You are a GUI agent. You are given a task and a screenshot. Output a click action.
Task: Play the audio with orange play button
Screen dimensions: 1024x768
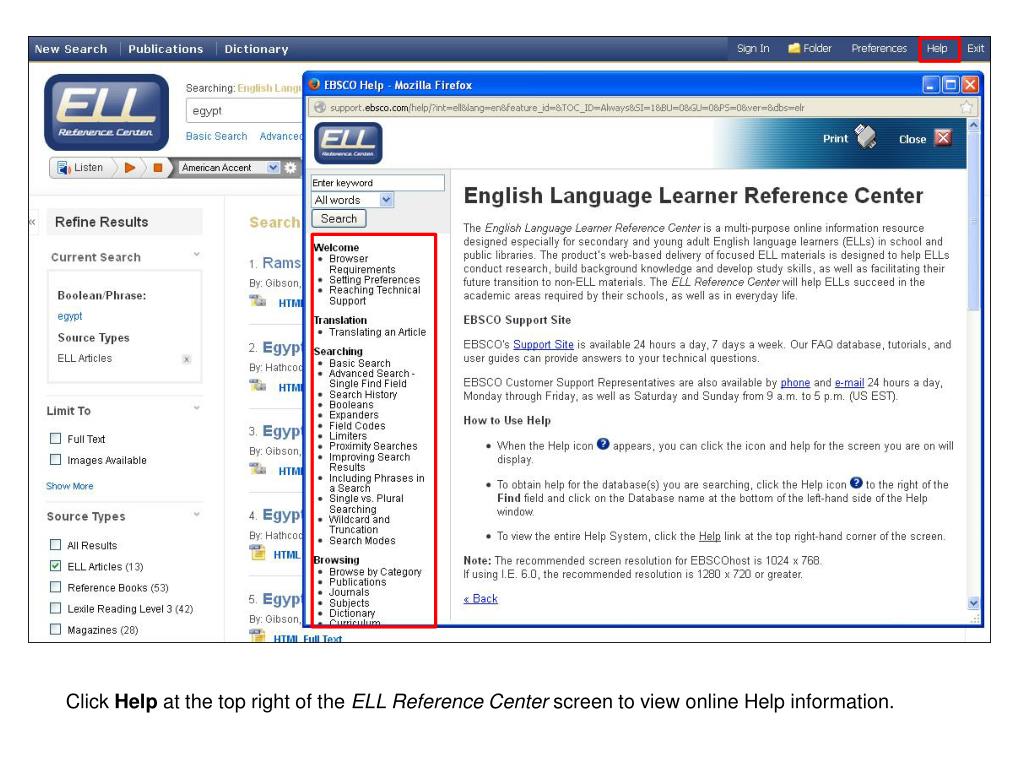point(130,168)
